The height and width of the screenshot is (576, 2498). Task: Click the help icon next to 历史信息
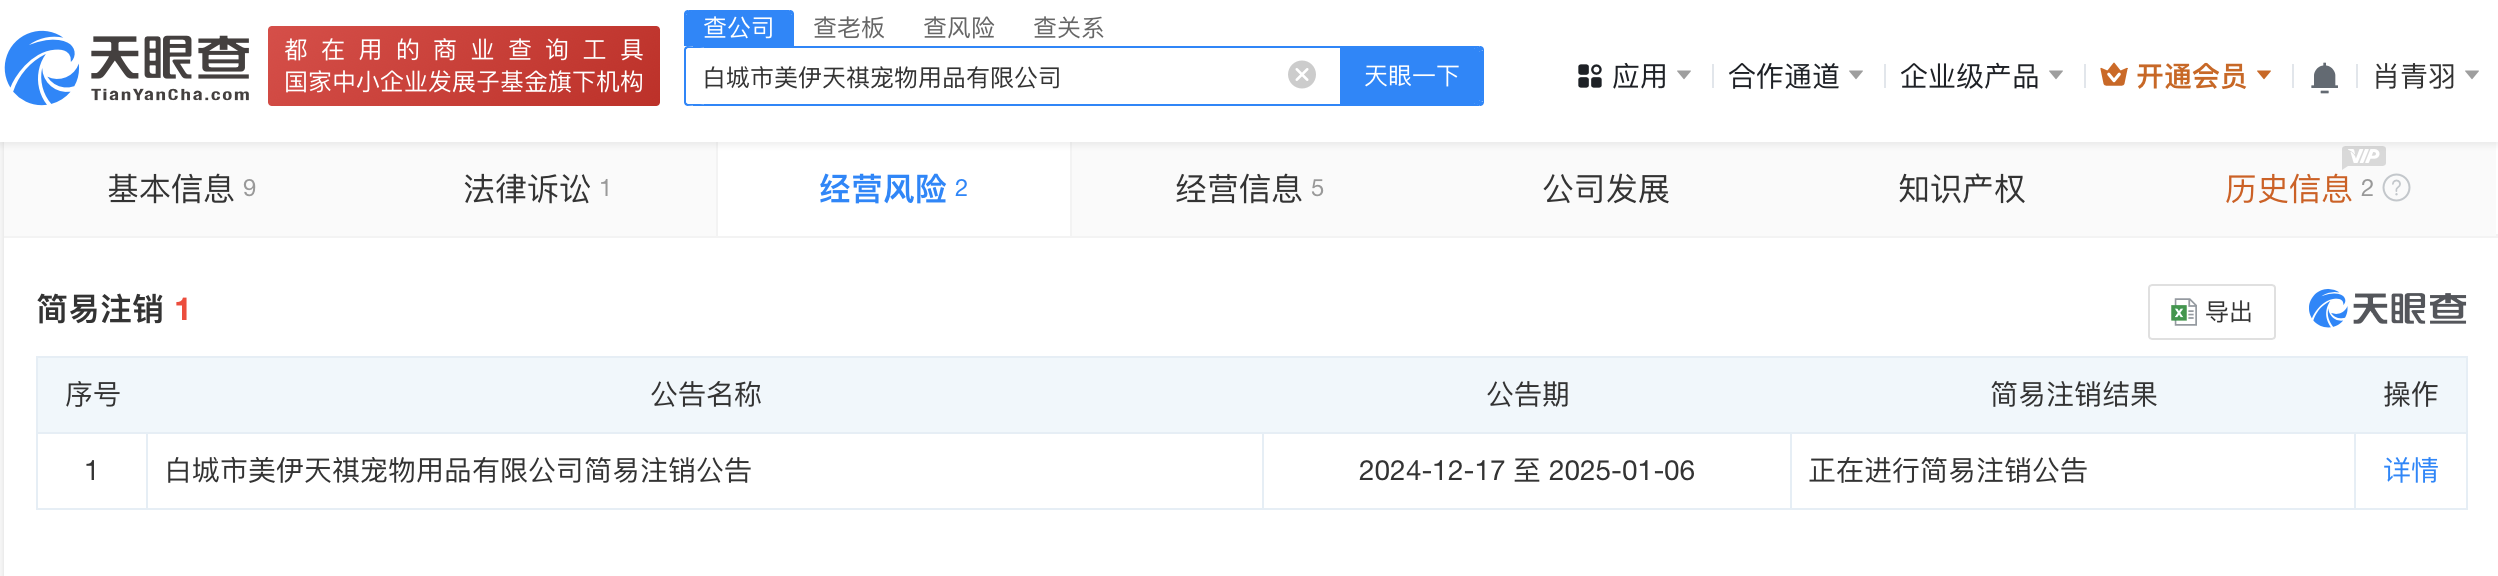tap(2396, 188)
